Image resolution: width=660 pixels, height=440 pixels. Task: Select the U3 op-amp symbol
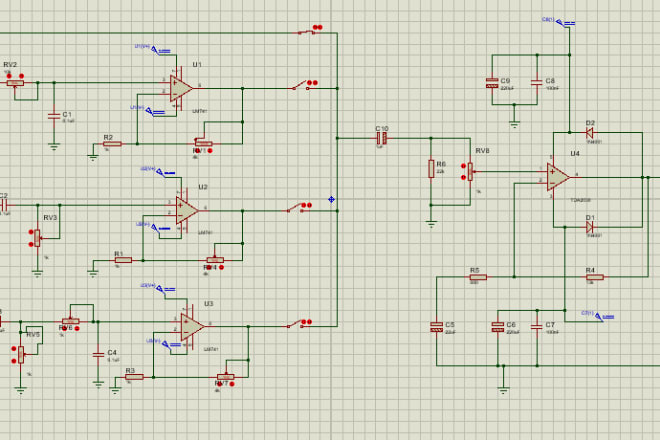point(193,327)
